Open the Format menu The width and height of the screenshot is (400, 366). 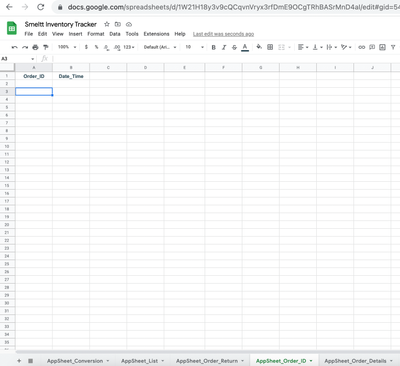coord(96,34)
